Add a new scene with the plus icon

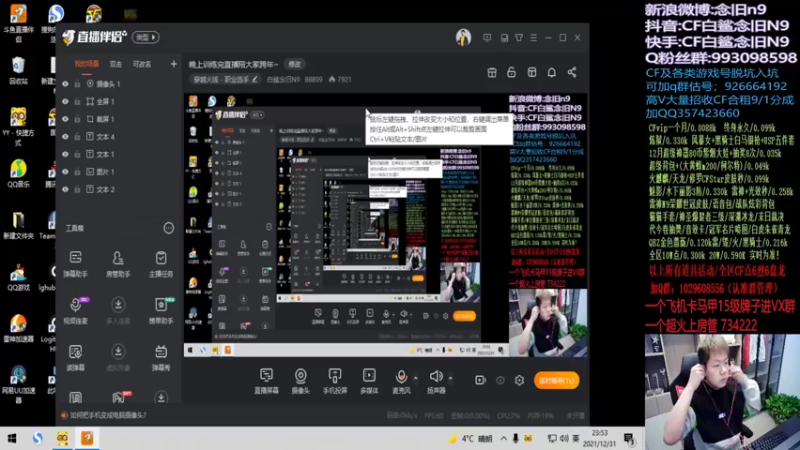(x=173, y=64)
